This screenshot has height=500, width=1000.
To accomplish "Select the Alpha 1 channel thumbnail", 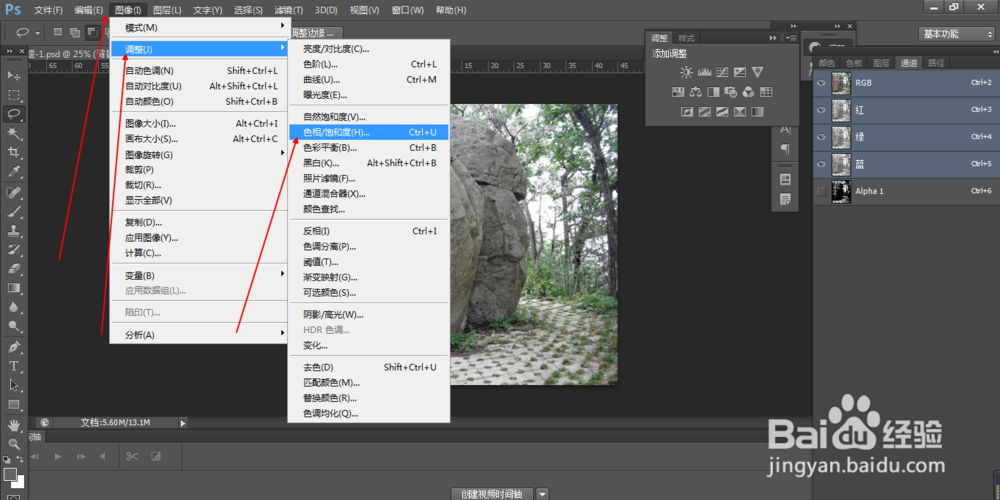I will click(842, 191).
